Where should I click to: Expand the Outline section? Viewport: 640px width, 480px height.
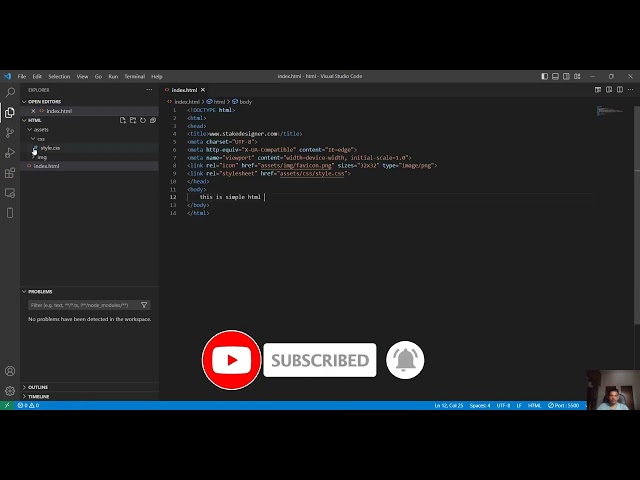coord(24,387)
